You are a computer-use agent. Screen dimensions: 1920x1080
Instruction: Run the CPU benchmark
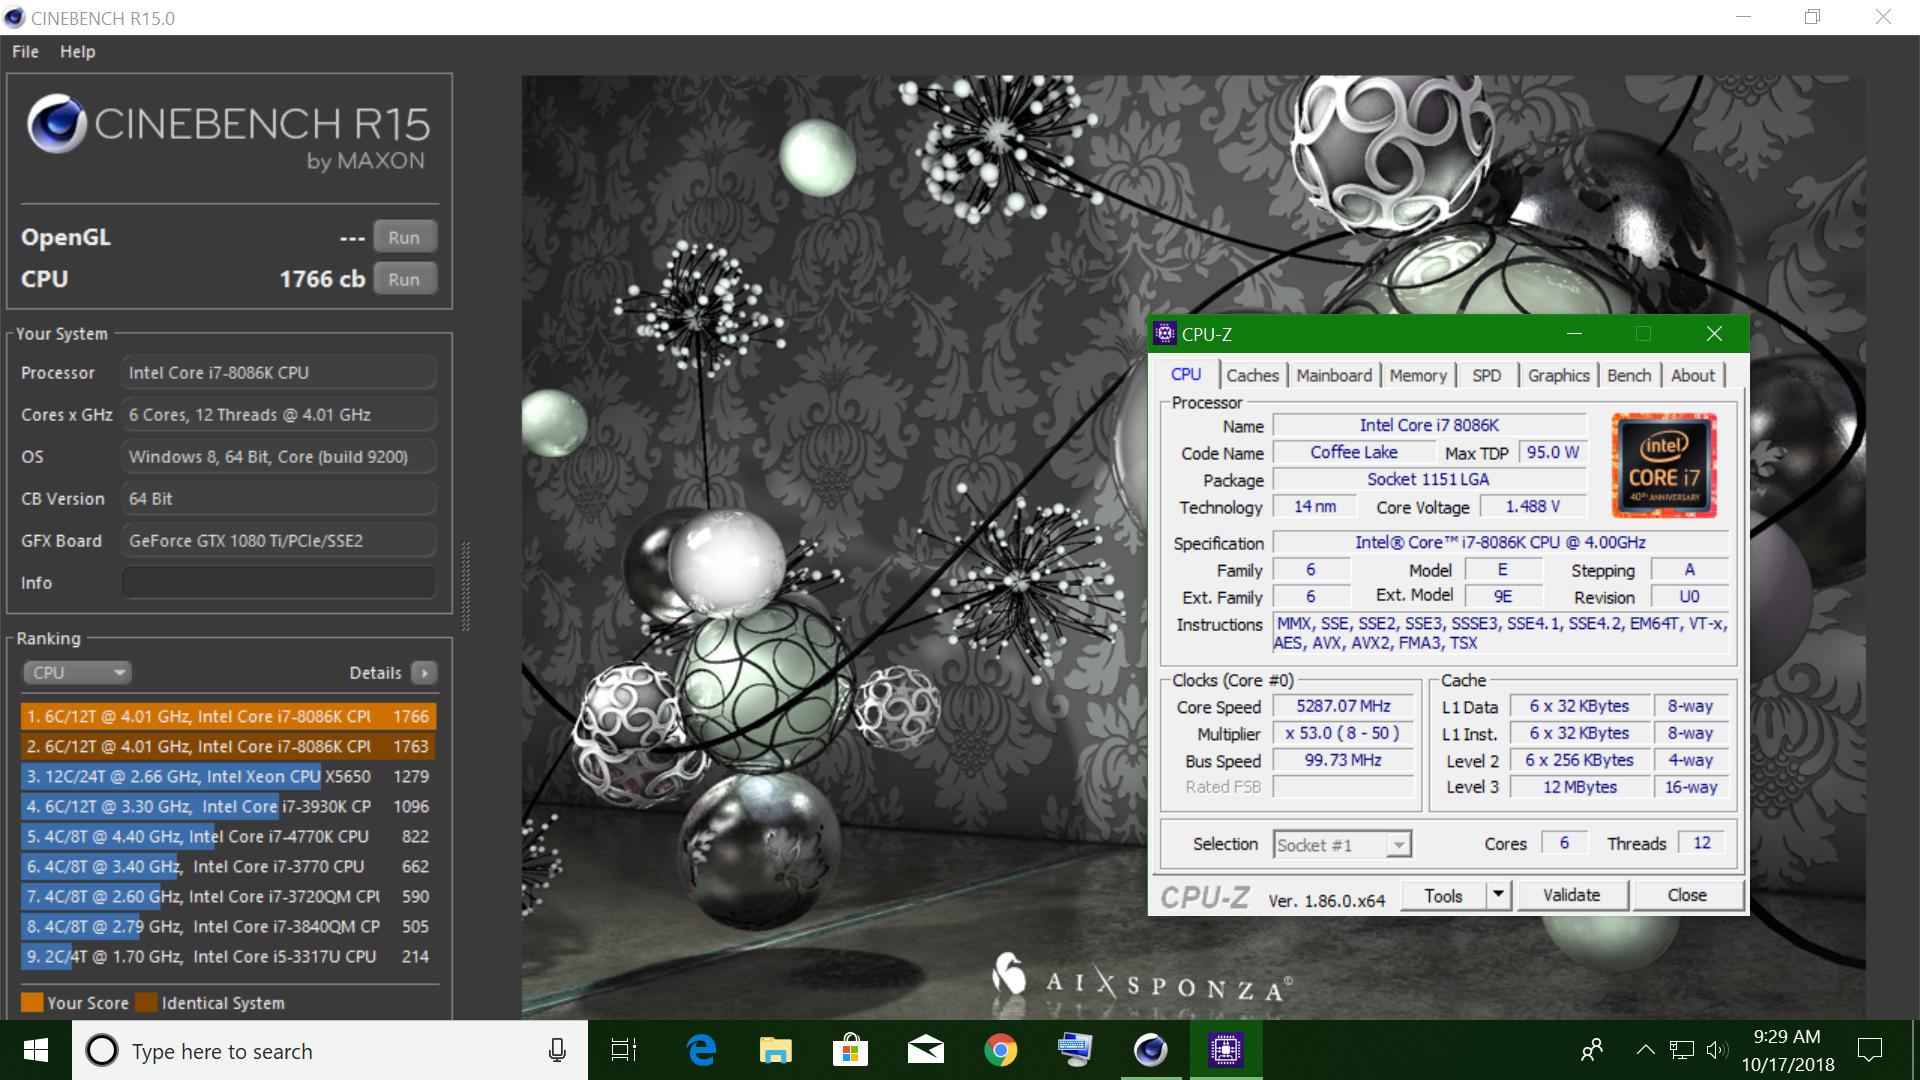pos(404,279)
